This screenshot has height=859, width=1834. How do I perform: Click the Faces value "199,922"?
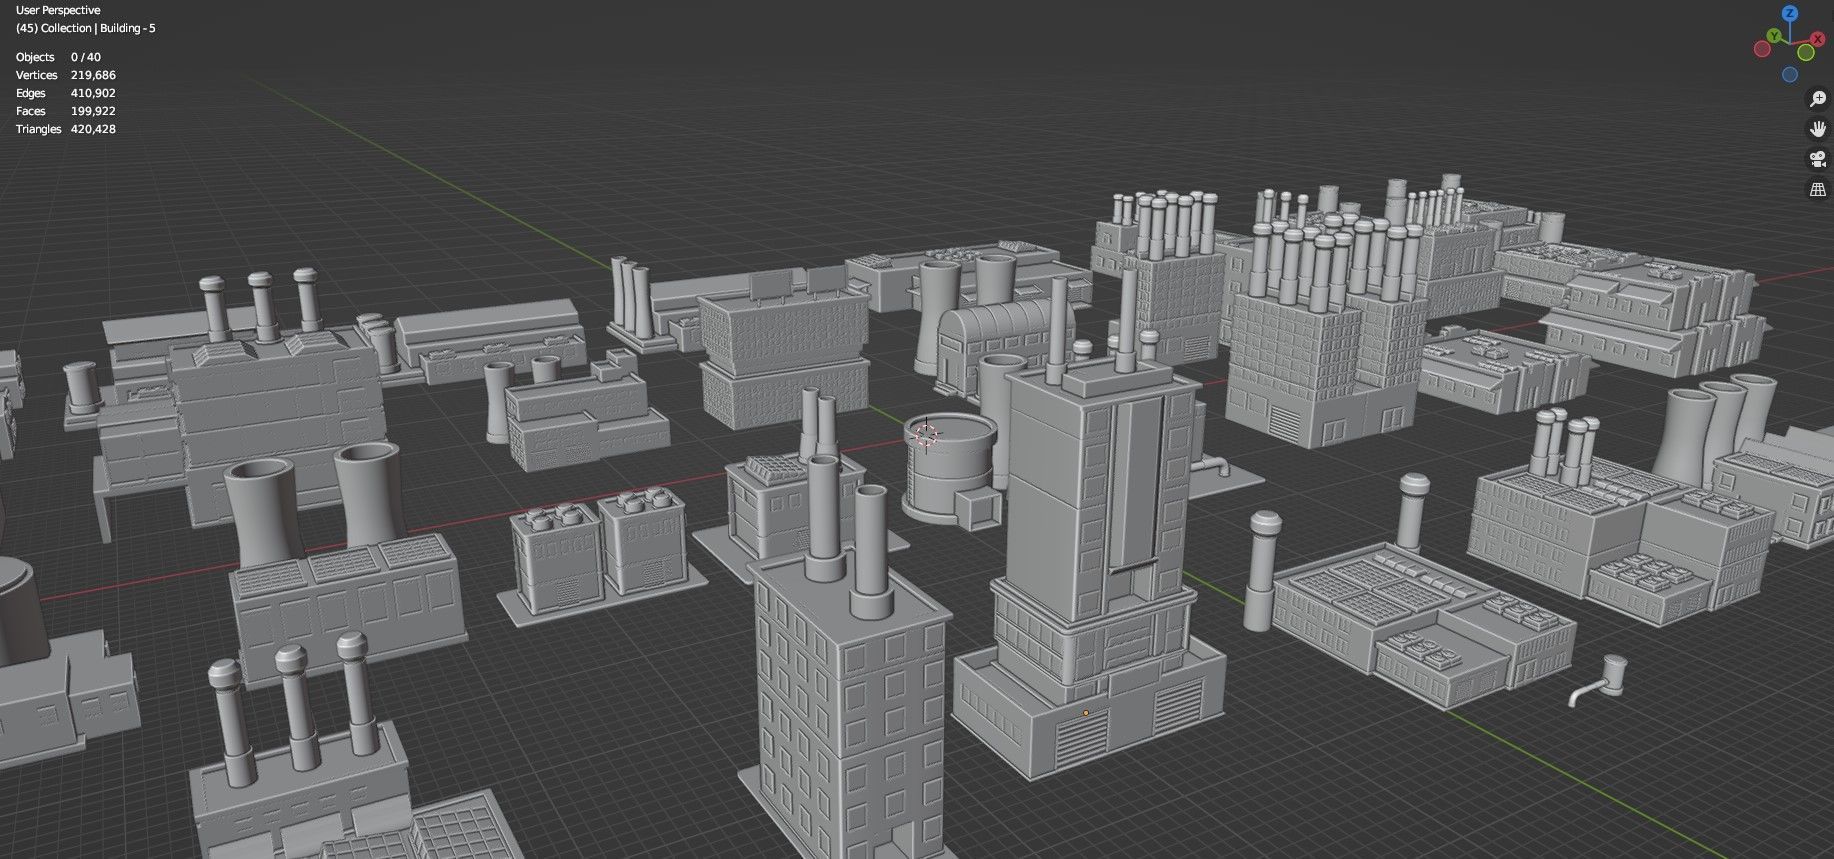point(93,111)
